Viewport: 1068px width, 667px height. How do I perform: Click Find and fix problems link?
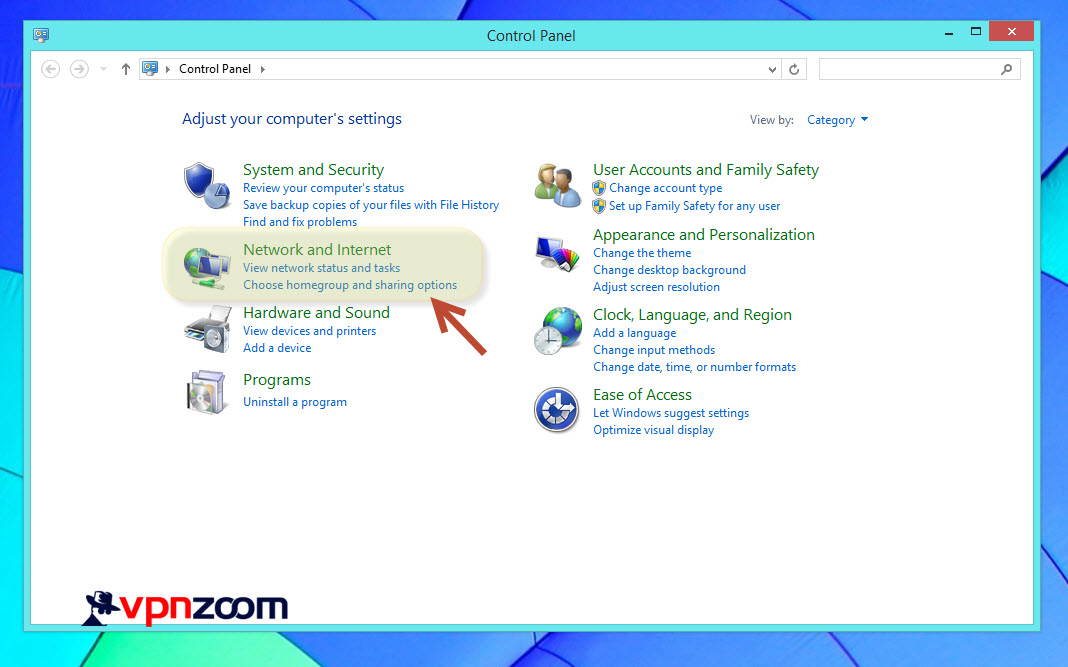click(x=300, y=222)
